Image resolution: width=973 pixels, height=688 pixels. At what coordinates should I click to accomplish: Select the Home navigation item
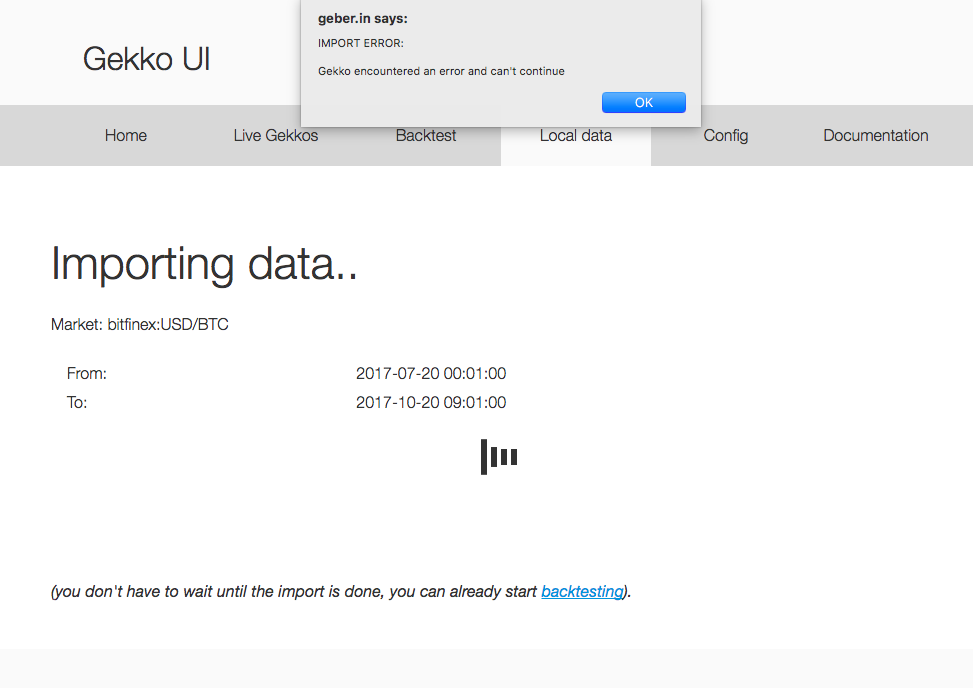click(x=125, y=135)
